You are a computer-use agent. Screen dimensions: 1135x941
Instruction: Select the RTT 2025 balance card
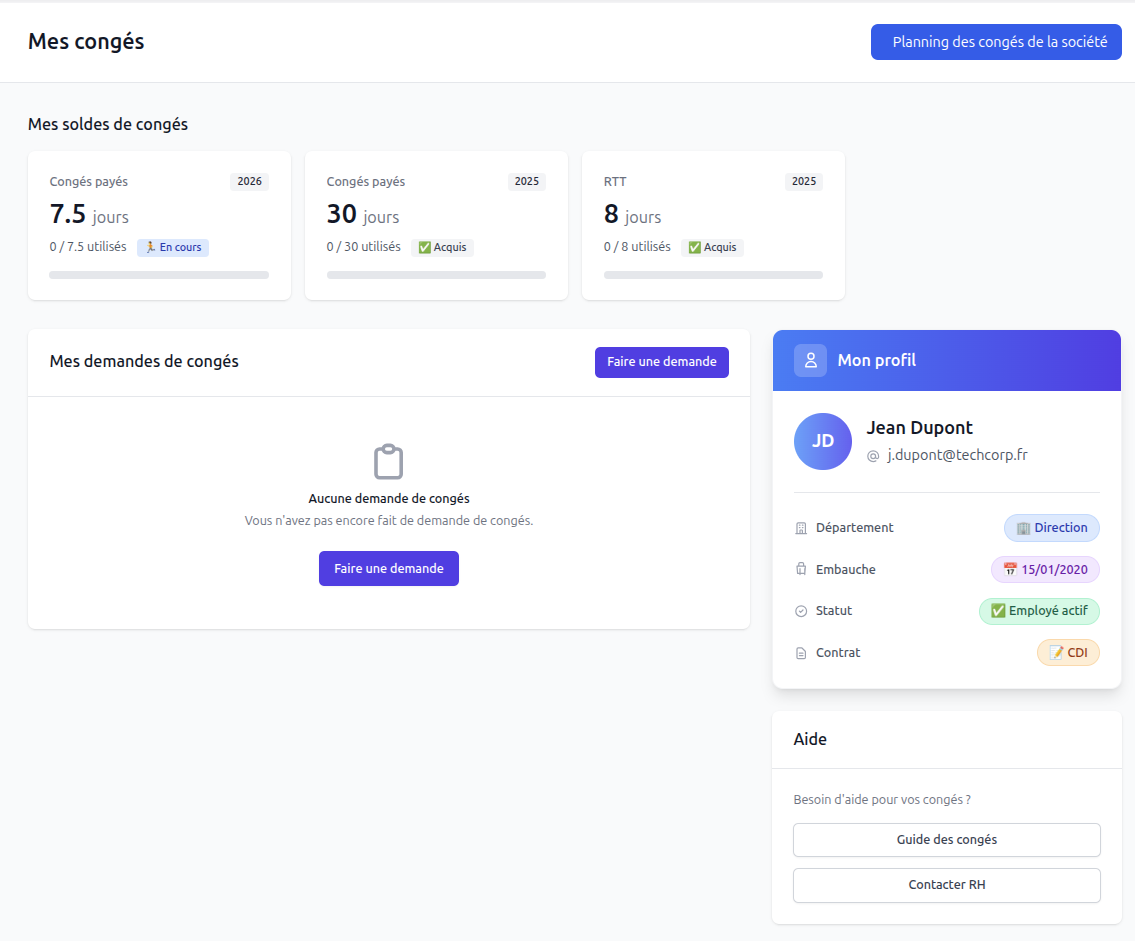point(713,225)
